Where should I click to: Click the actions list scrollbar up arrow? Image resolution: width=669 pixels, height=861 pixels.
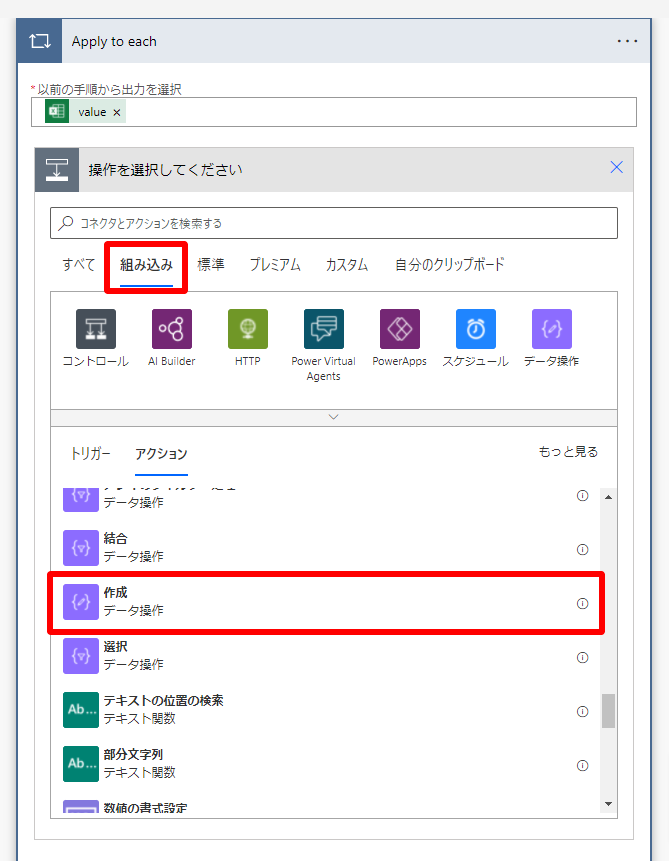pos(608,497)
